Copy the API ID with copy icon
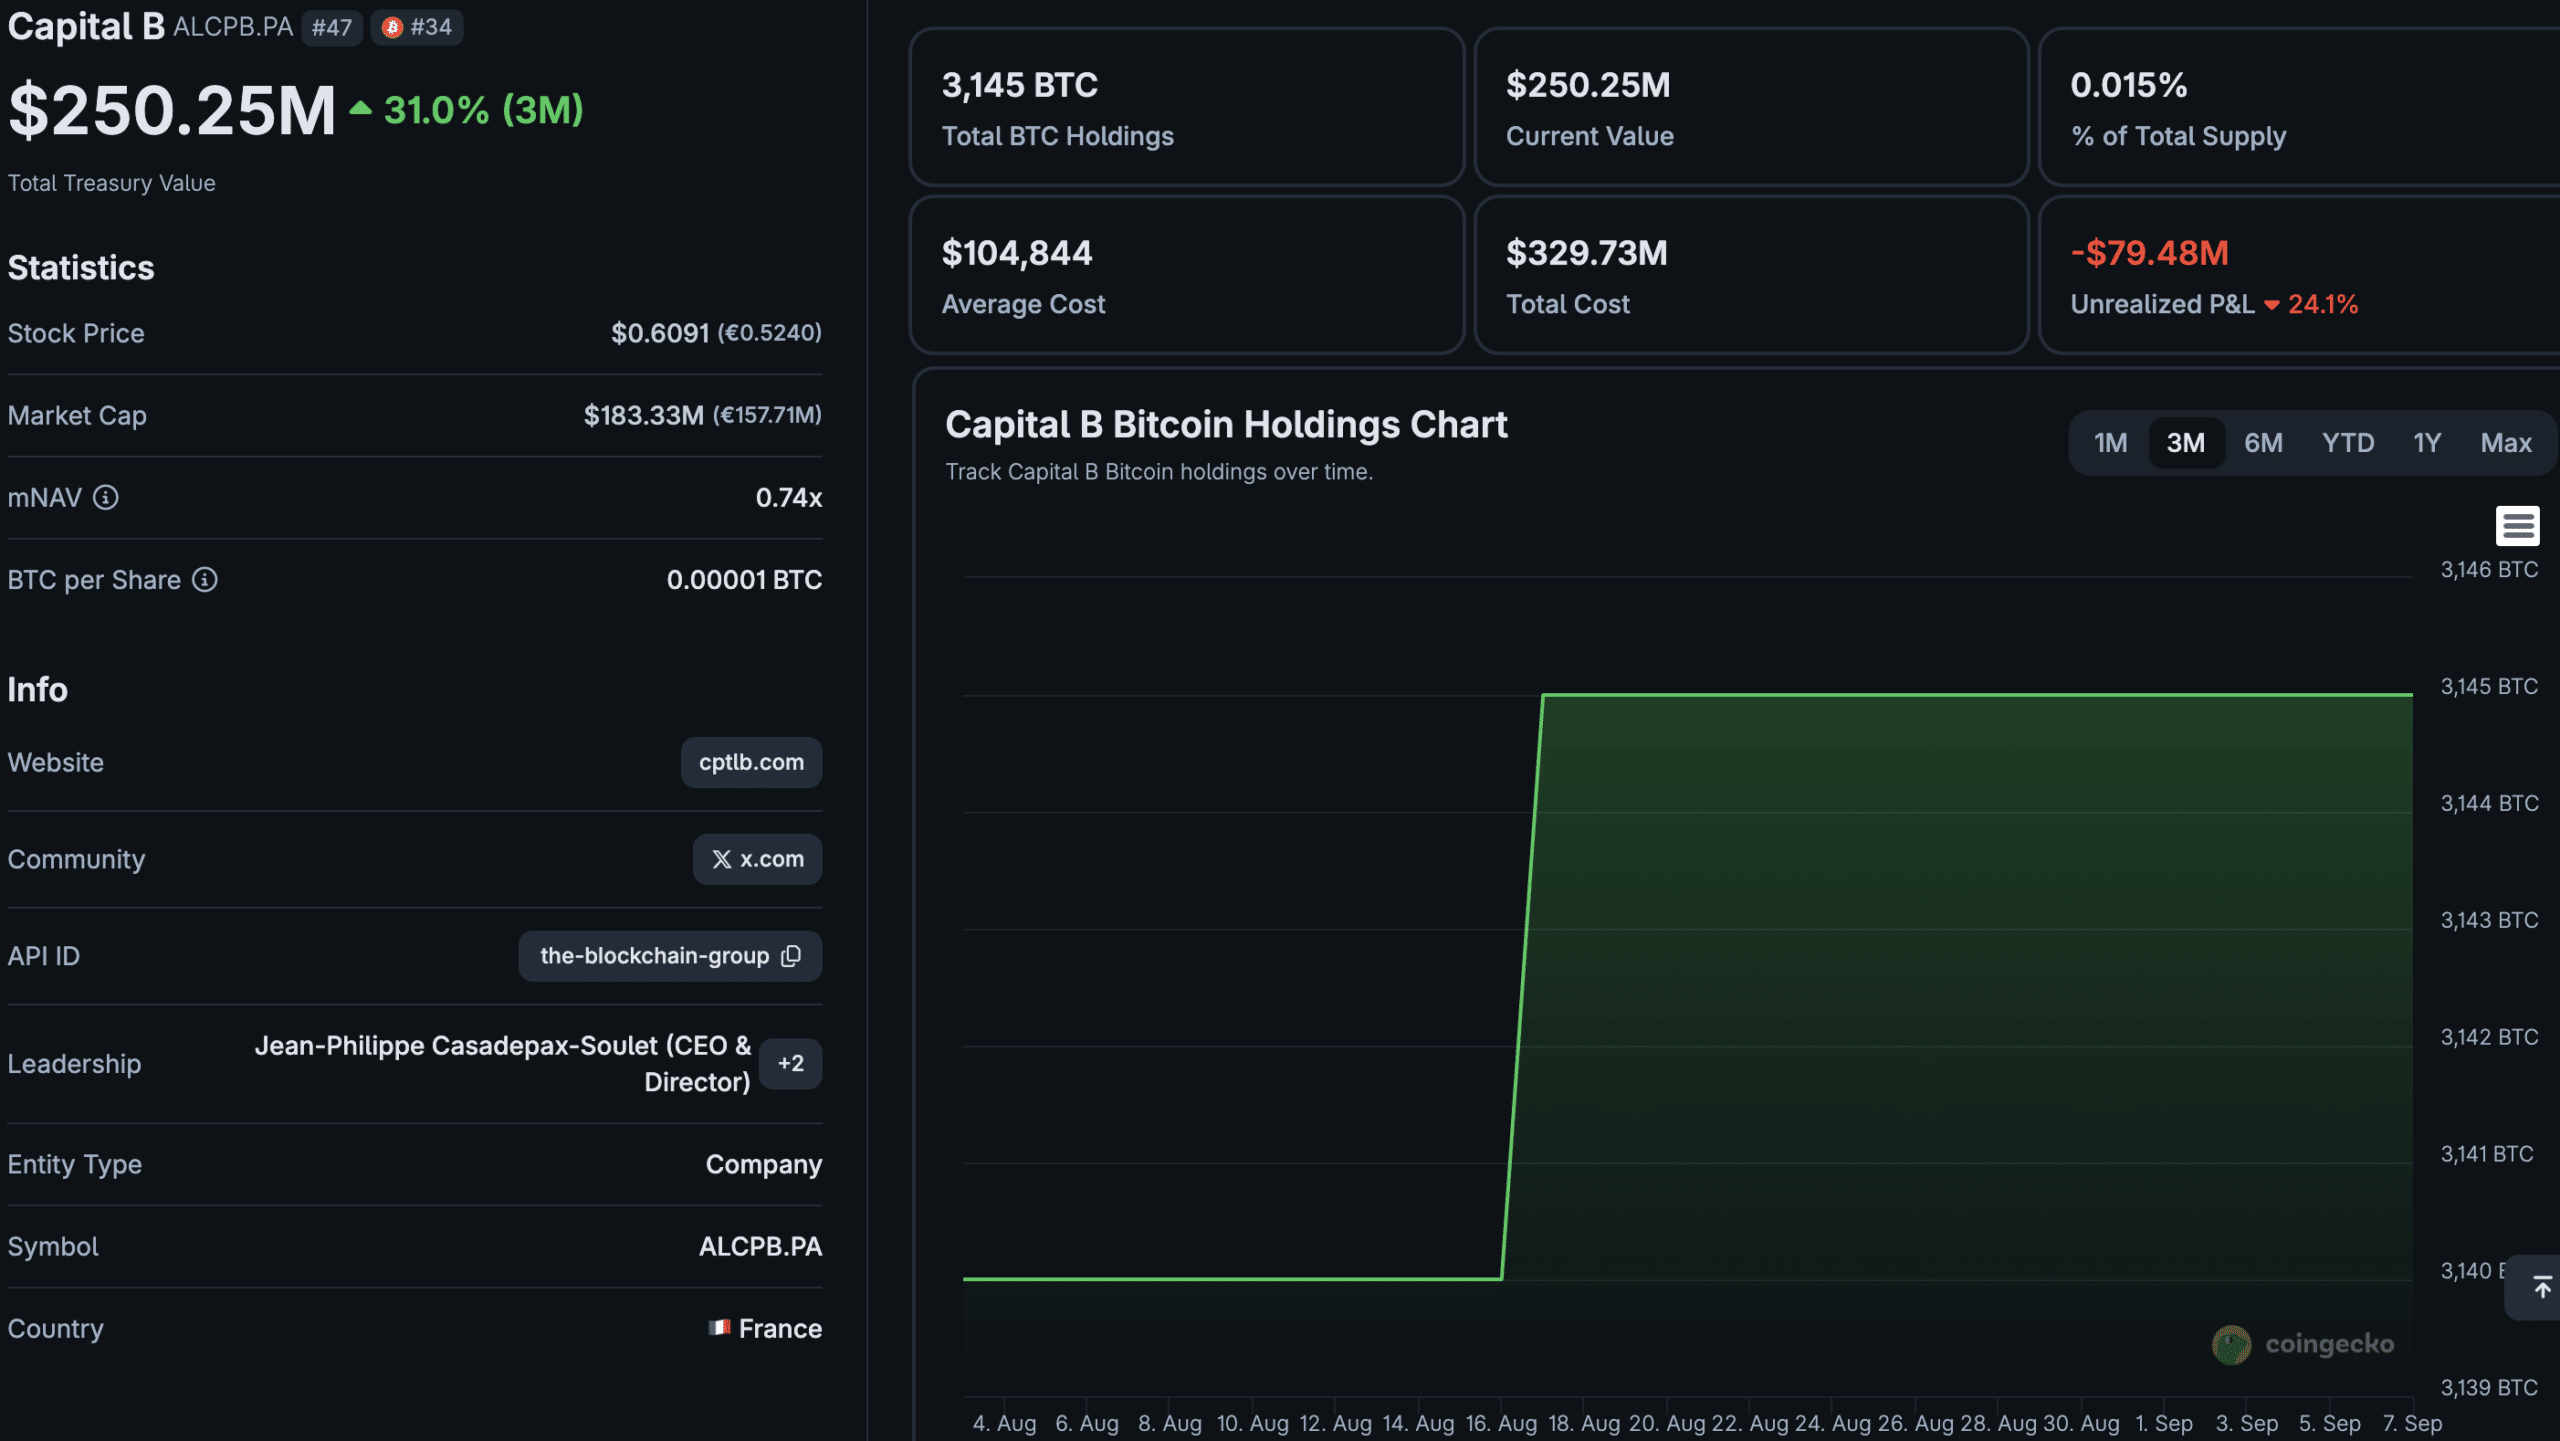 pyautogui.click(x=791, y=956)
